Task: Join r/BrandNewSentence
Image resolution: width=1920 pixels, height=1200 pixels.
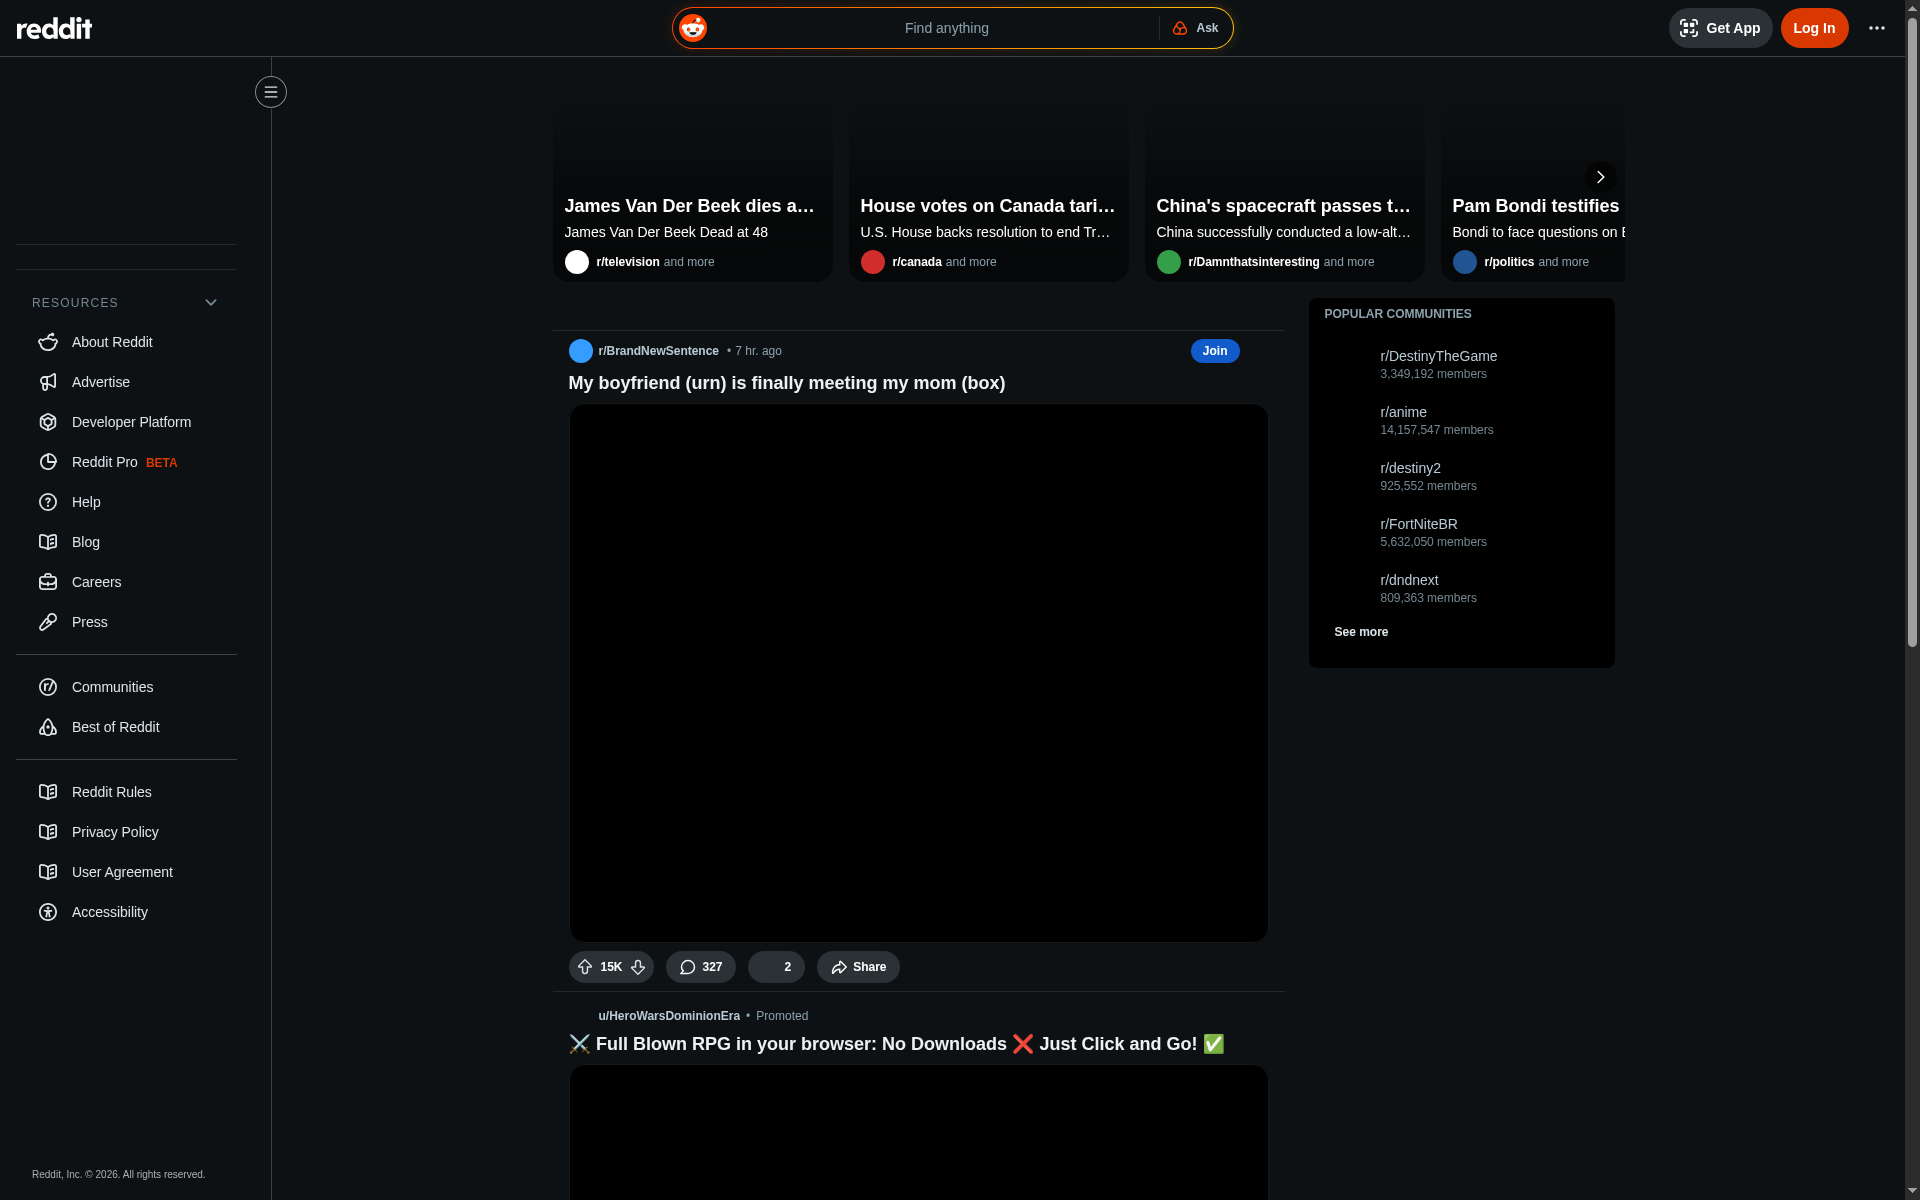Action: (x=1214, y=351)
